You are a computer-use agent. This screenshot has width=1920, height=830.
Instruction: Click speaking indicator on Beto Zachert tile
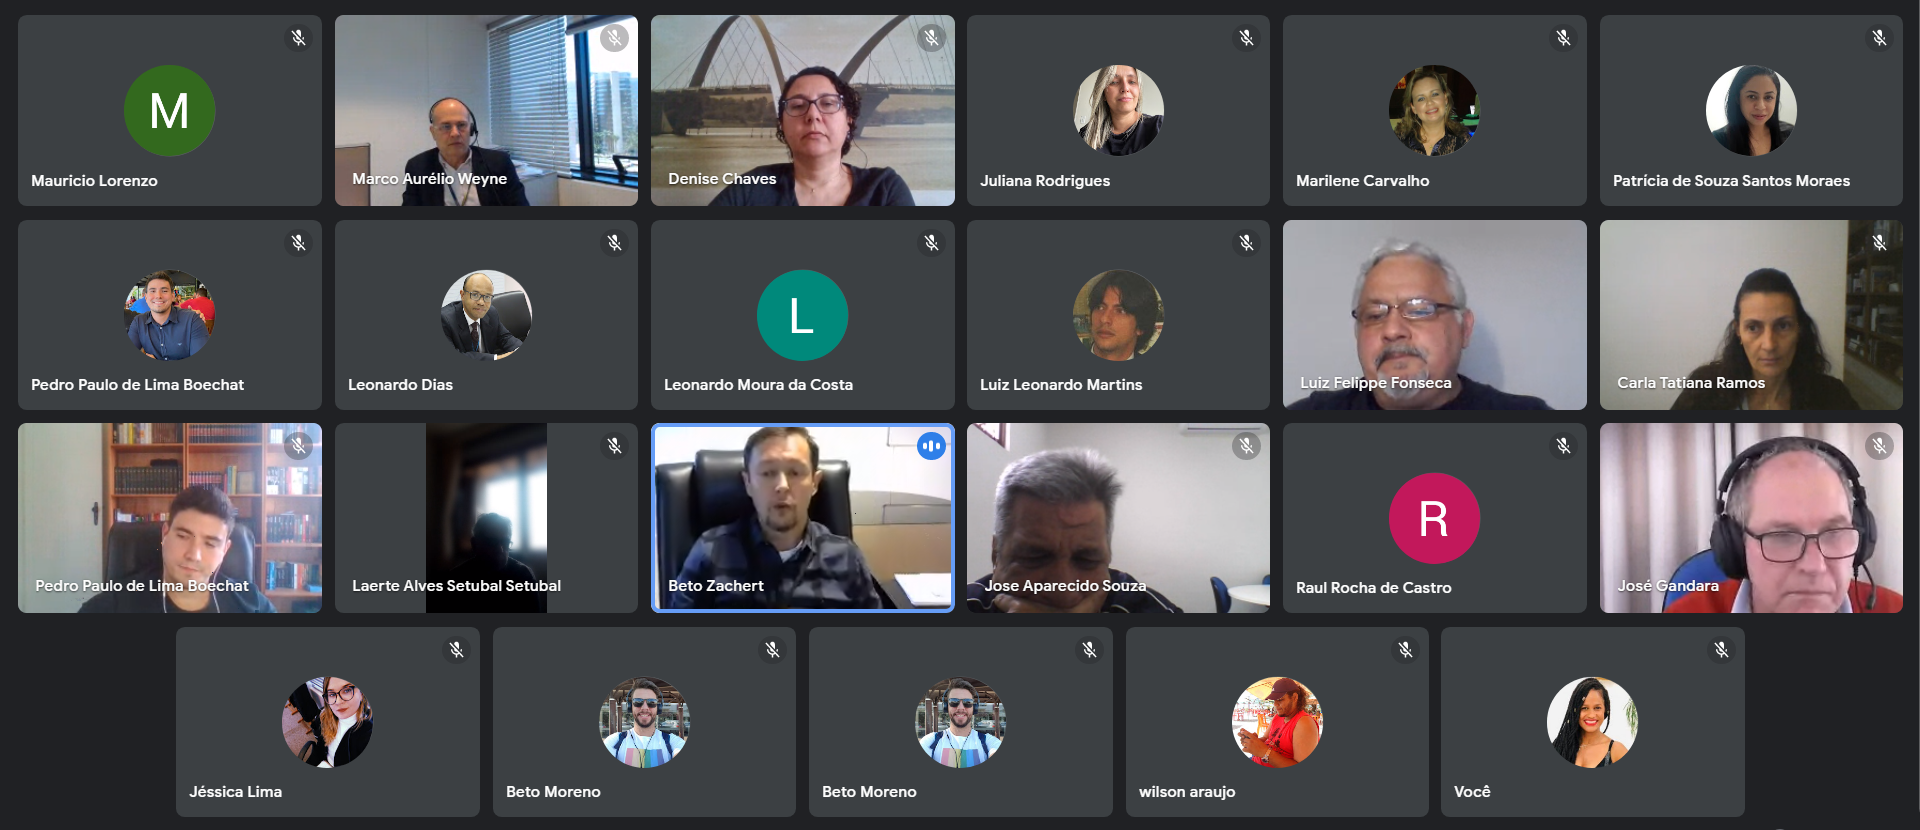point(931,446)
